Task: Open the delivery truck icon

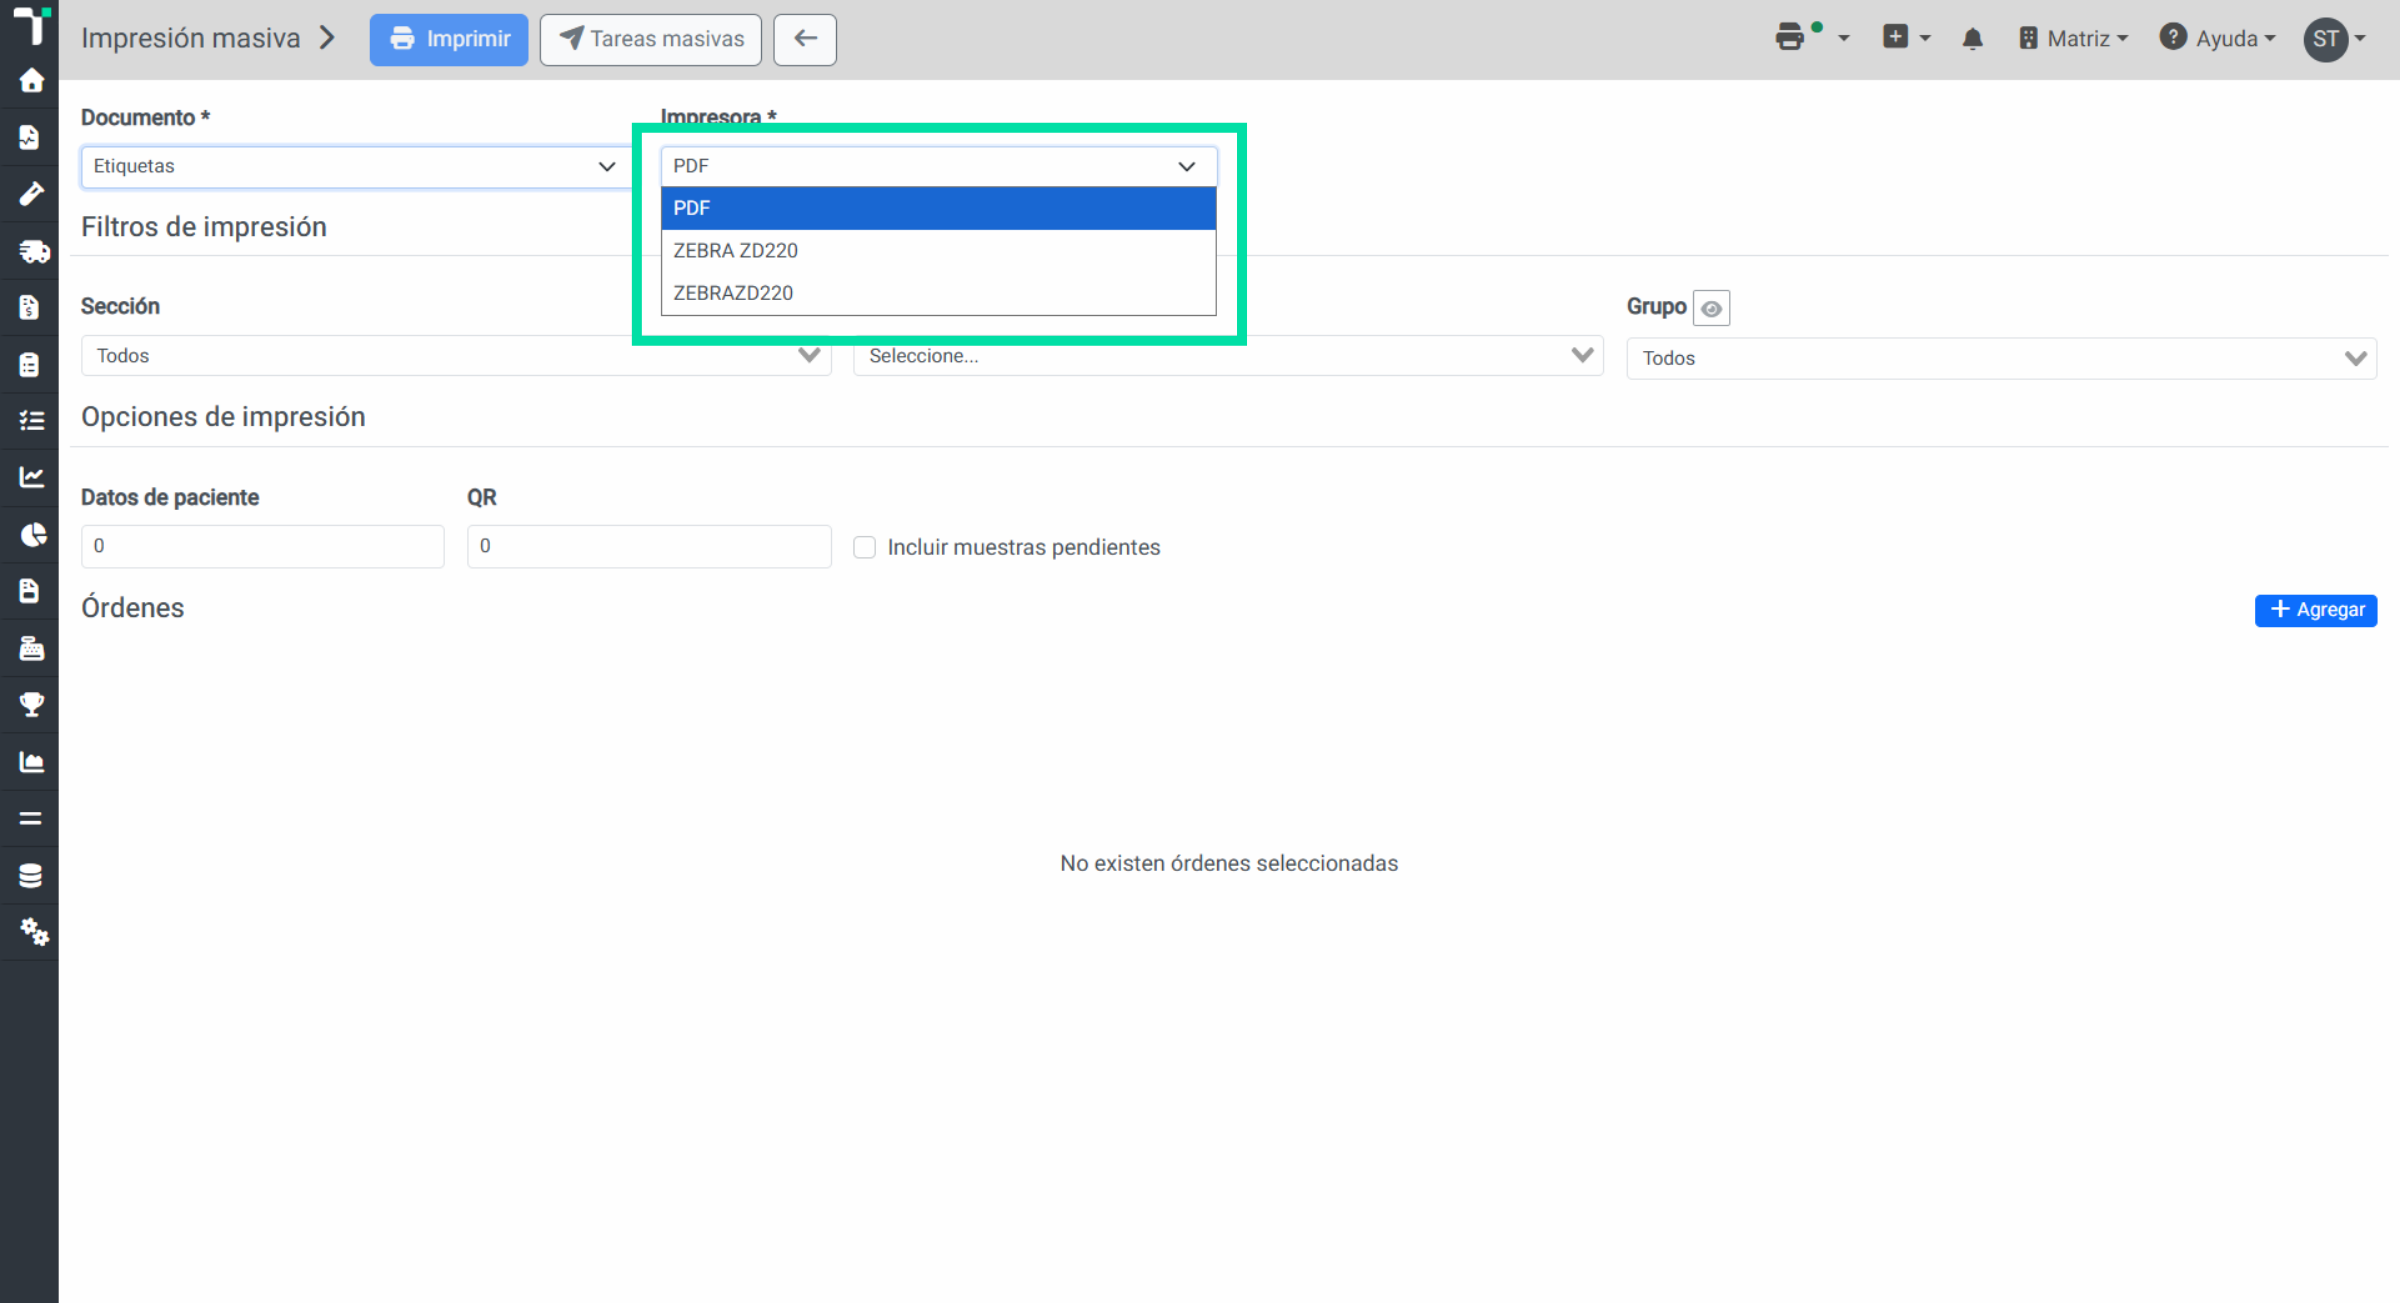Action: (x=34, y=251)
